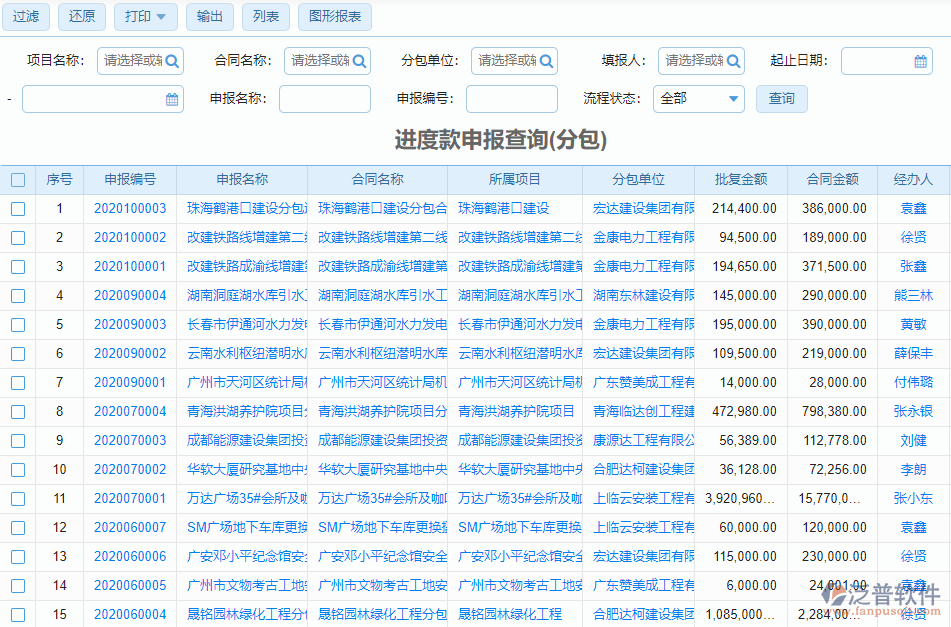Screen dimensions: 951x627
Task: Switch to the 列表 view tab
Action: (265, 17)
